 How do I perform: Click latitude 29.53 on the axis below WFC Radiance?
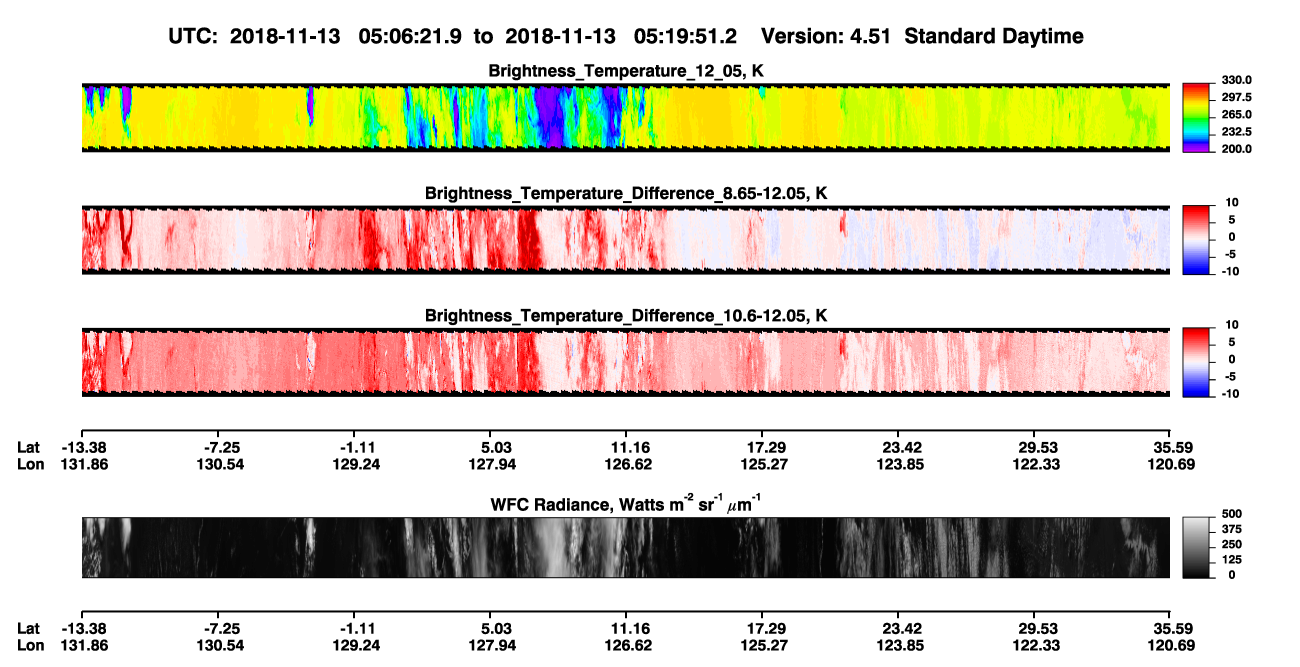pyautogui.click(x=1034, y=628)
